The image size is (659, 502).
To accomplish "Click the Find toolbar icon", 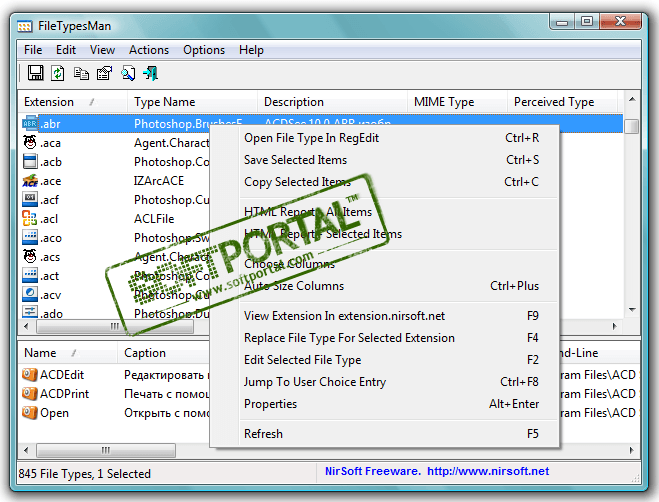I will coord(128,73).
